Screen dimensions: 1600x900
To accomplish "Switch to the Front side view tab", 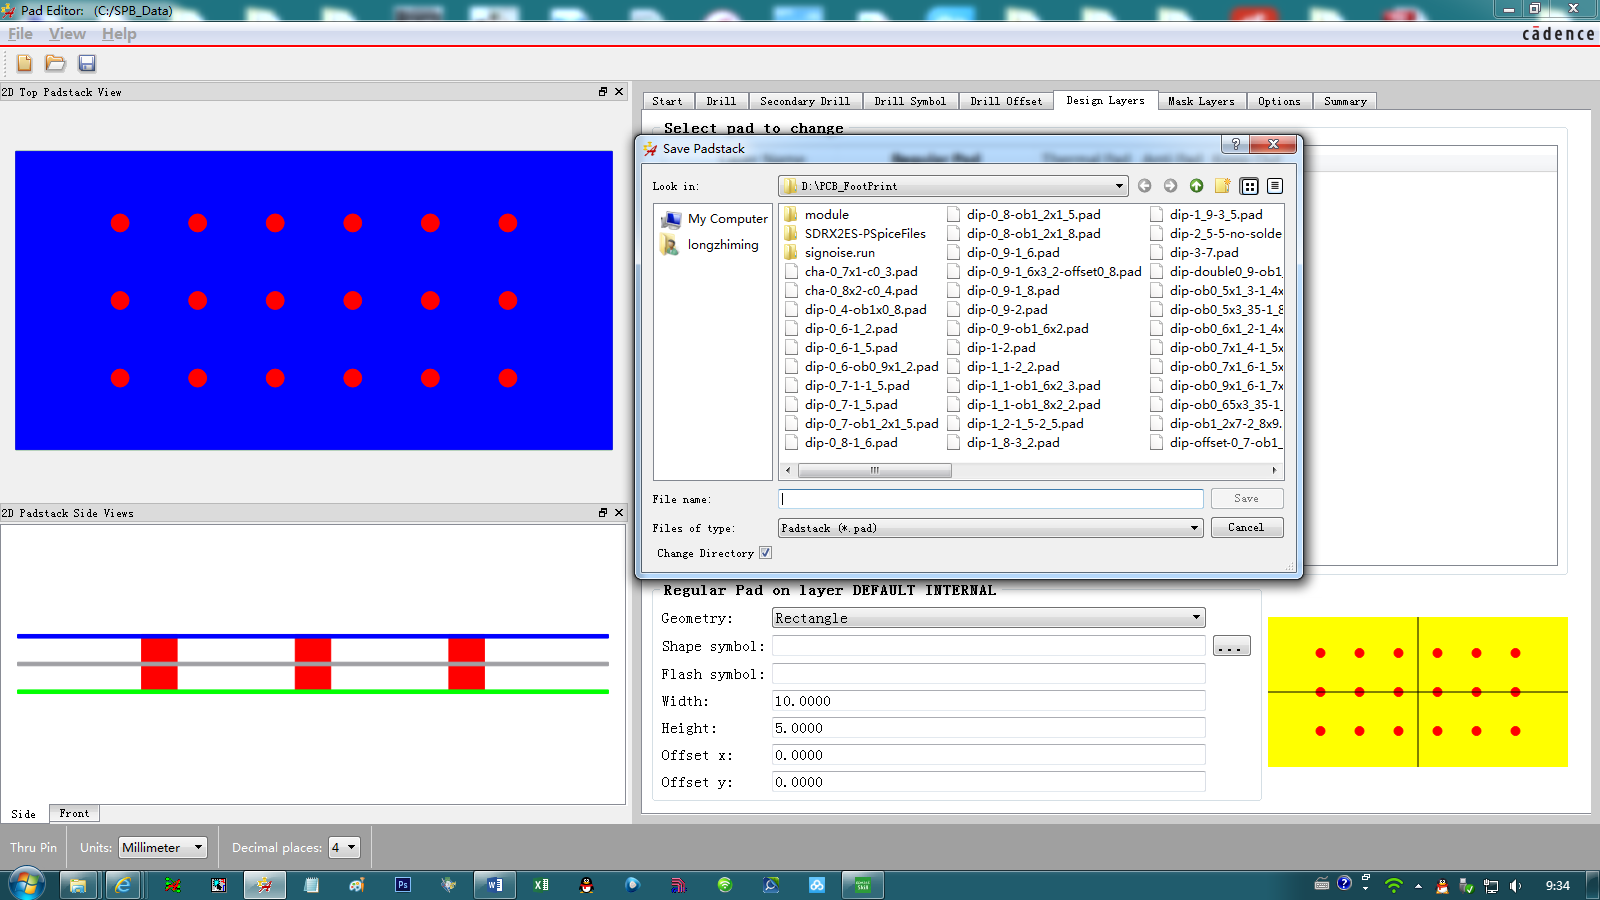I will [74, 814].
